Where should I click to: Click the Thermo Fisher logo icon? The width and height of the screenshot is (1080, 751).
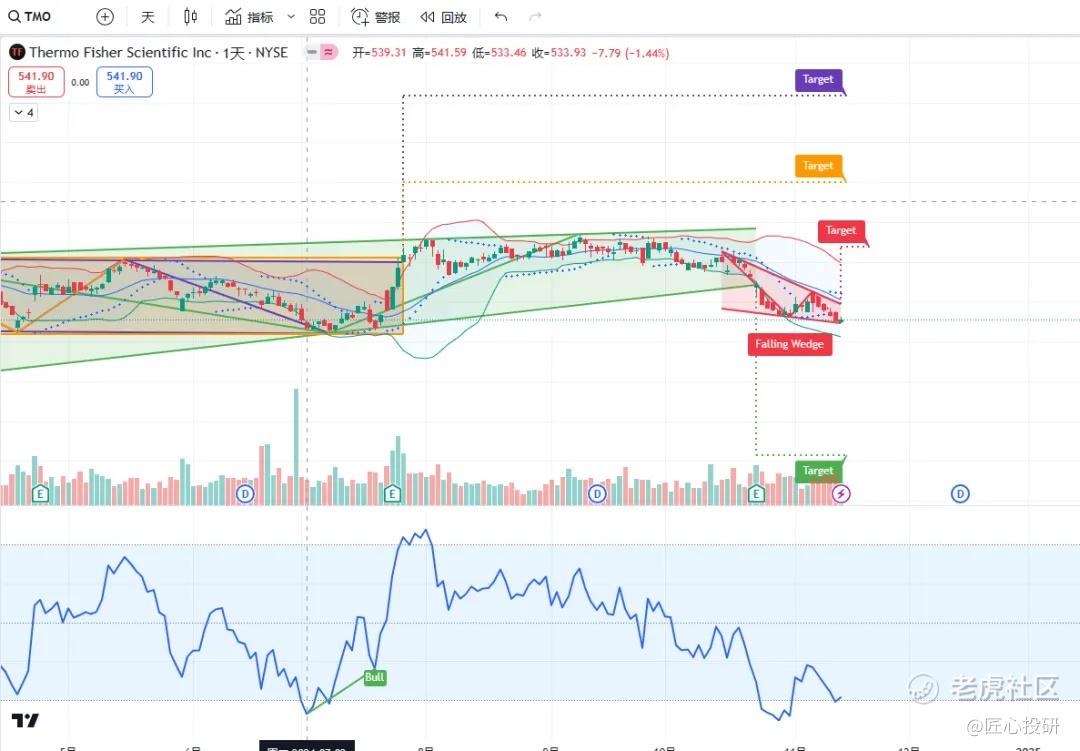[17, 52]
